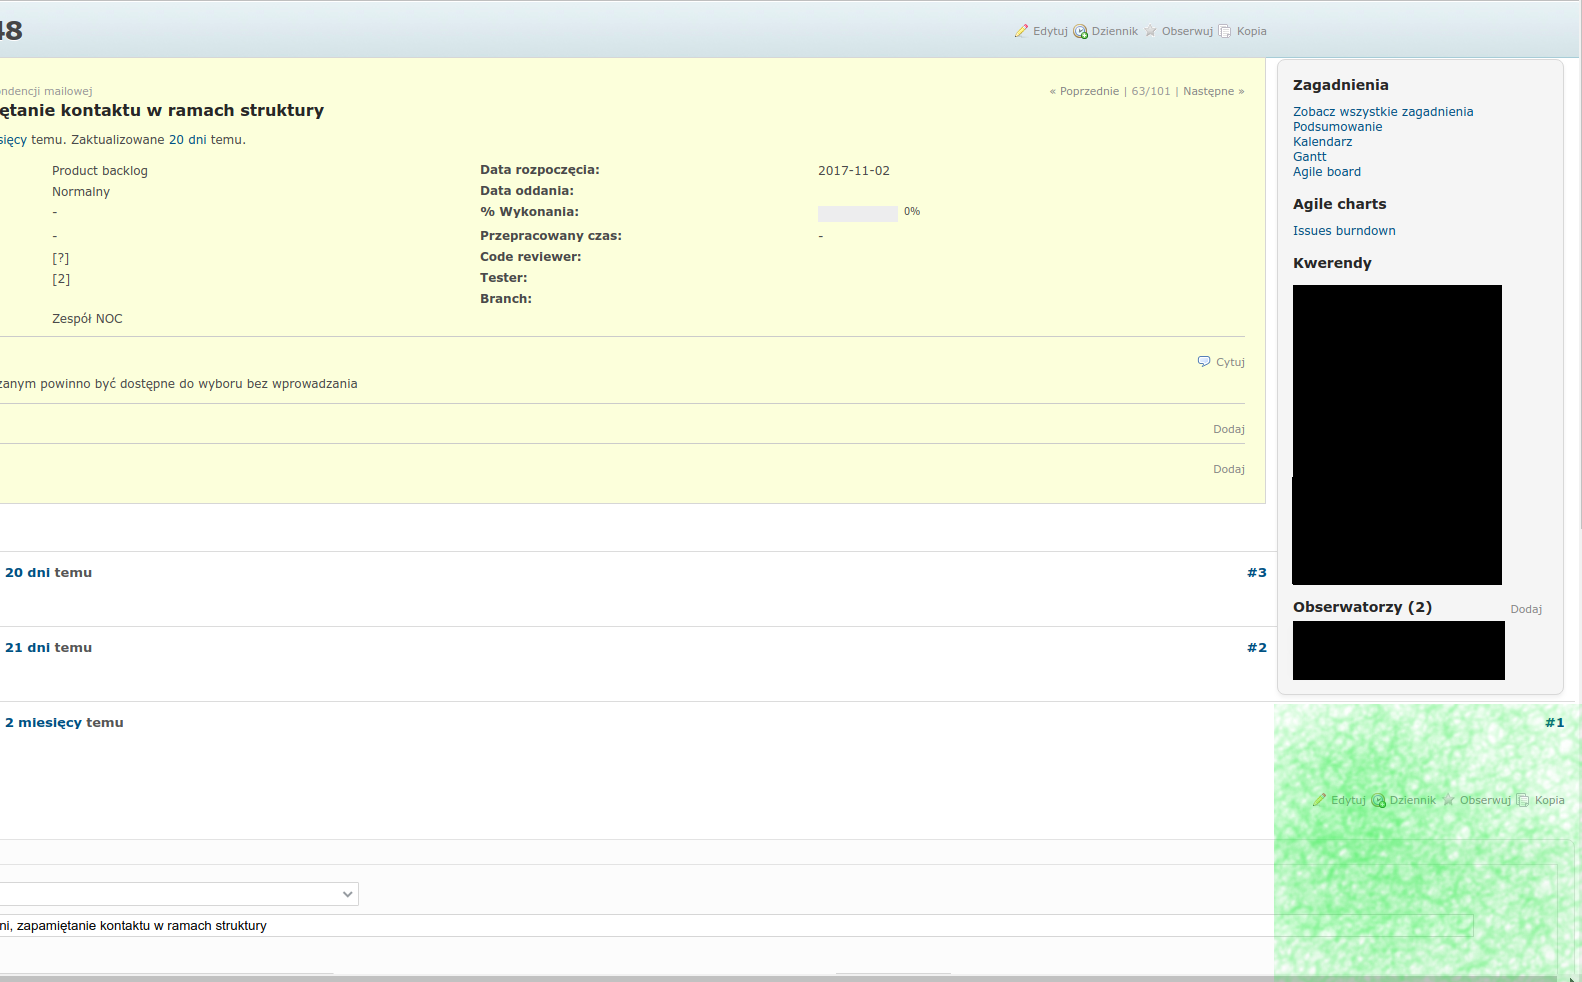Click the 0% completion label
Screen dimensions: 1582x982
point(912,212)
